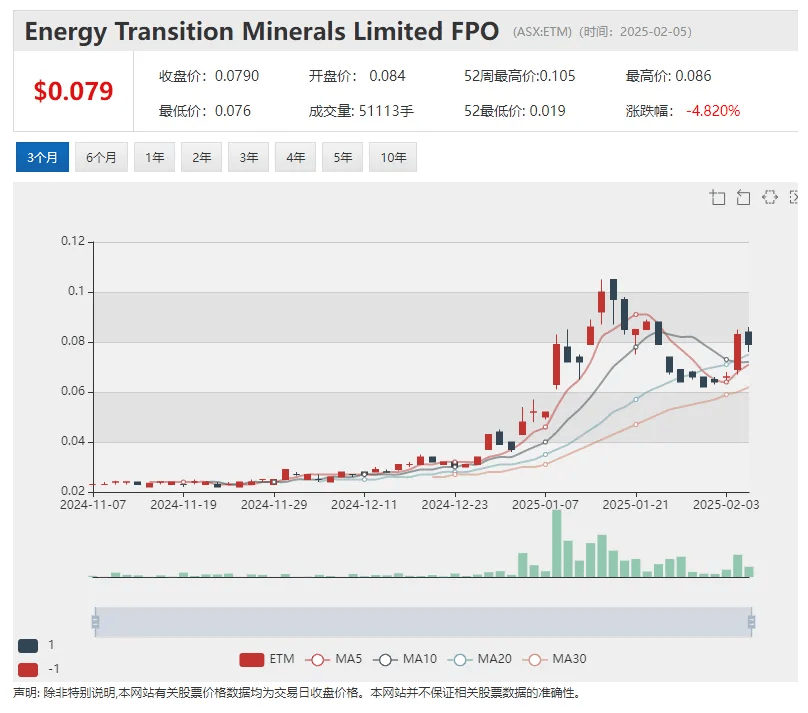Click the 0.06 y-axis label

tap(73, 391)
